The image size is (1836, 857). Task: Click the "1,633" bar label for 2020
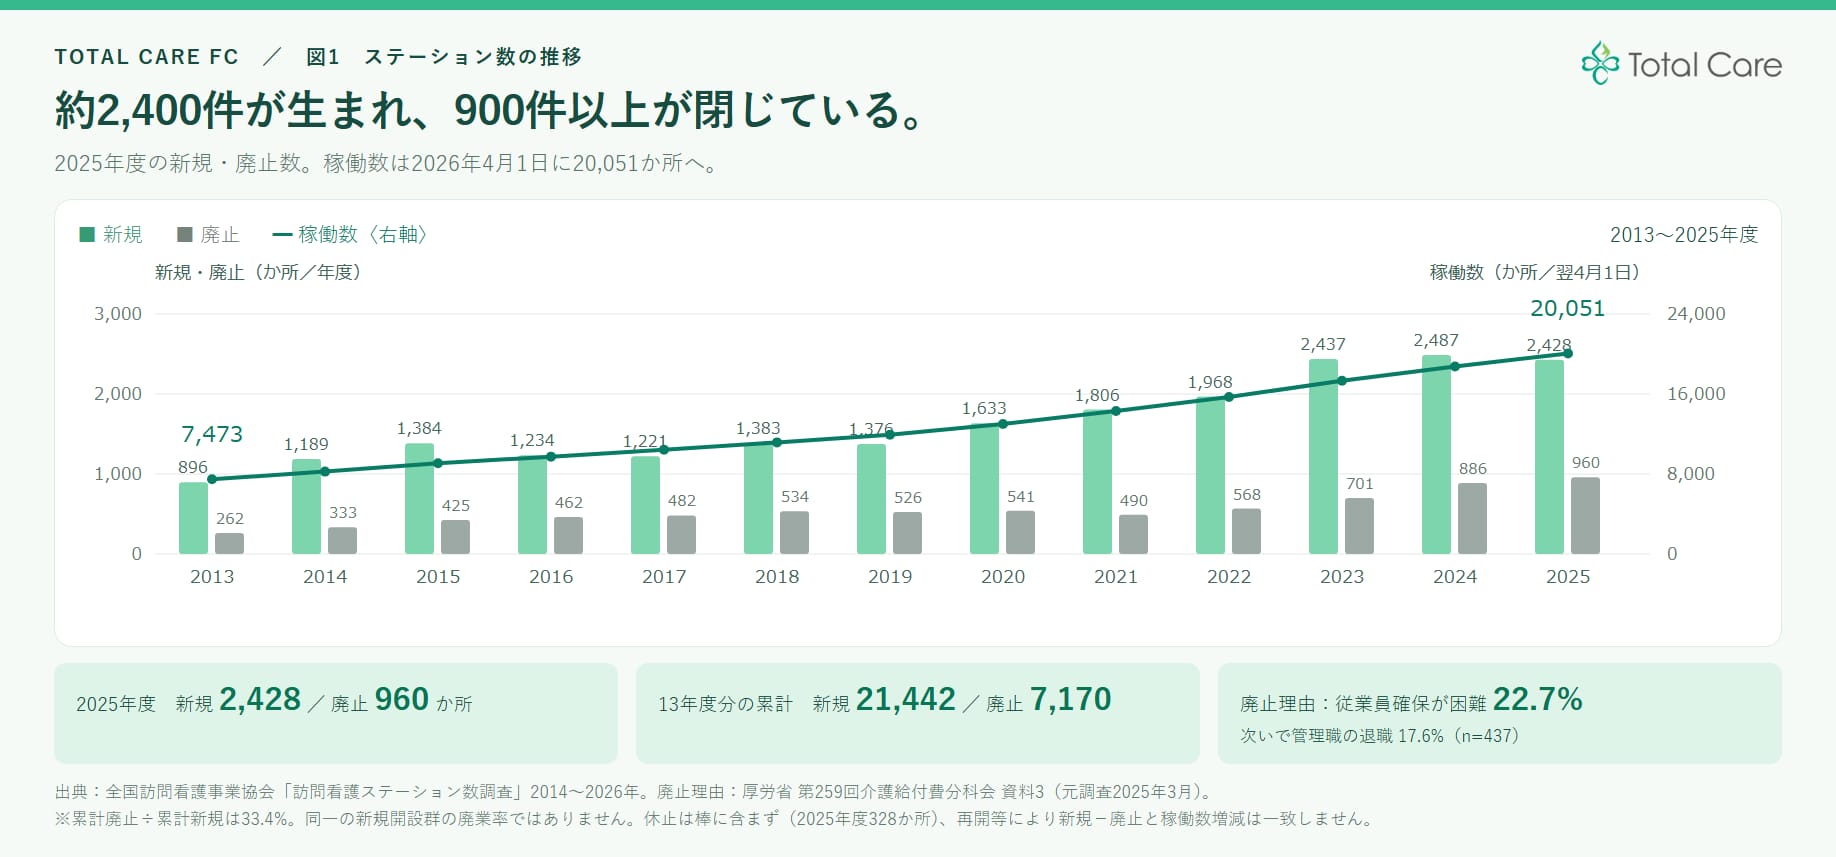pyautogui.click(x=984, y=408)
